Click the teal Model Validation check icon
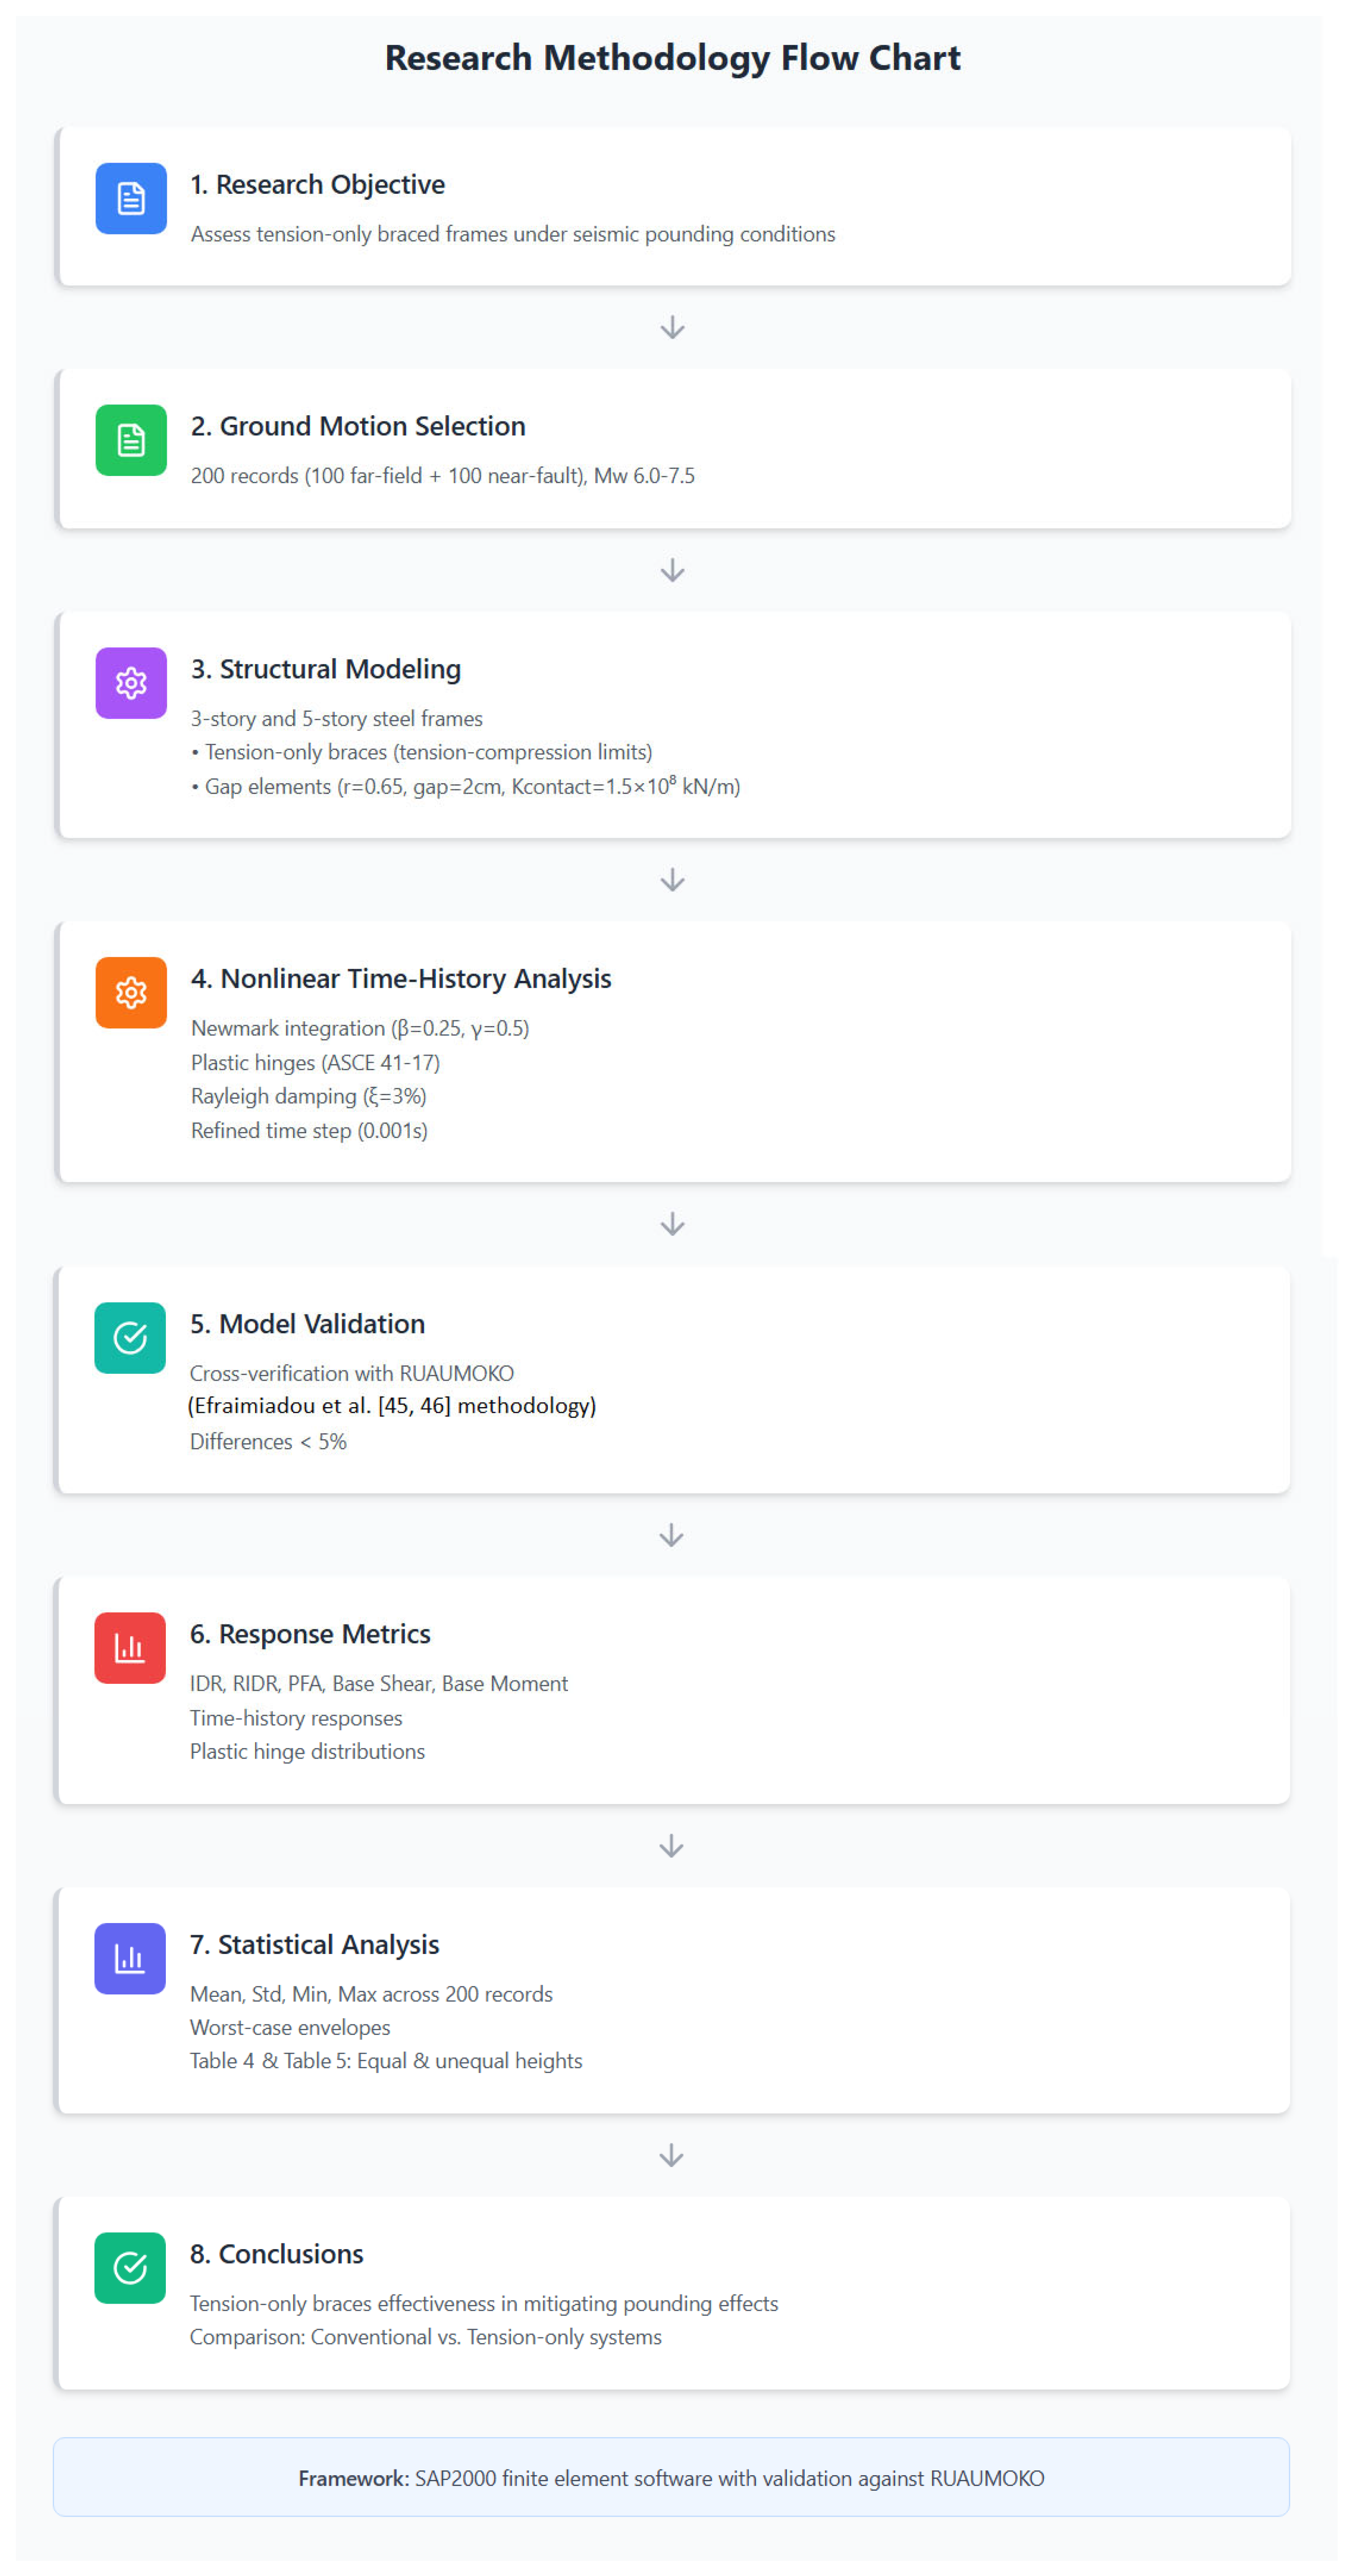 (130, 1338)
